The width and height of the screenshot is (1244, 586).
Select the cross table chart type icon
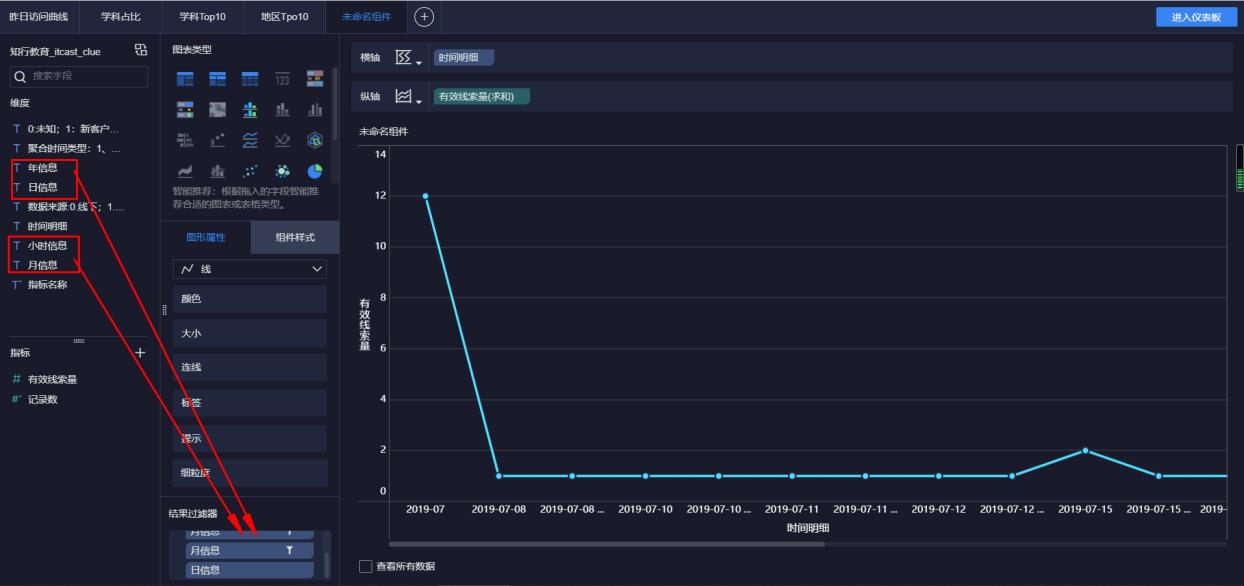[217, 79]
